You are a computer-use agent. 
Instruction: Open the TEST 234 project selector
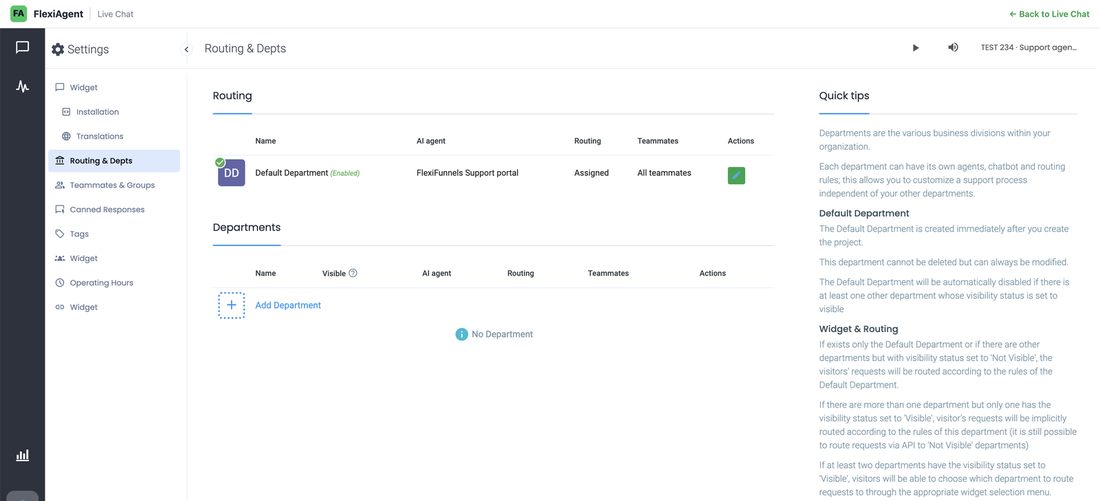click(1028, 48)
